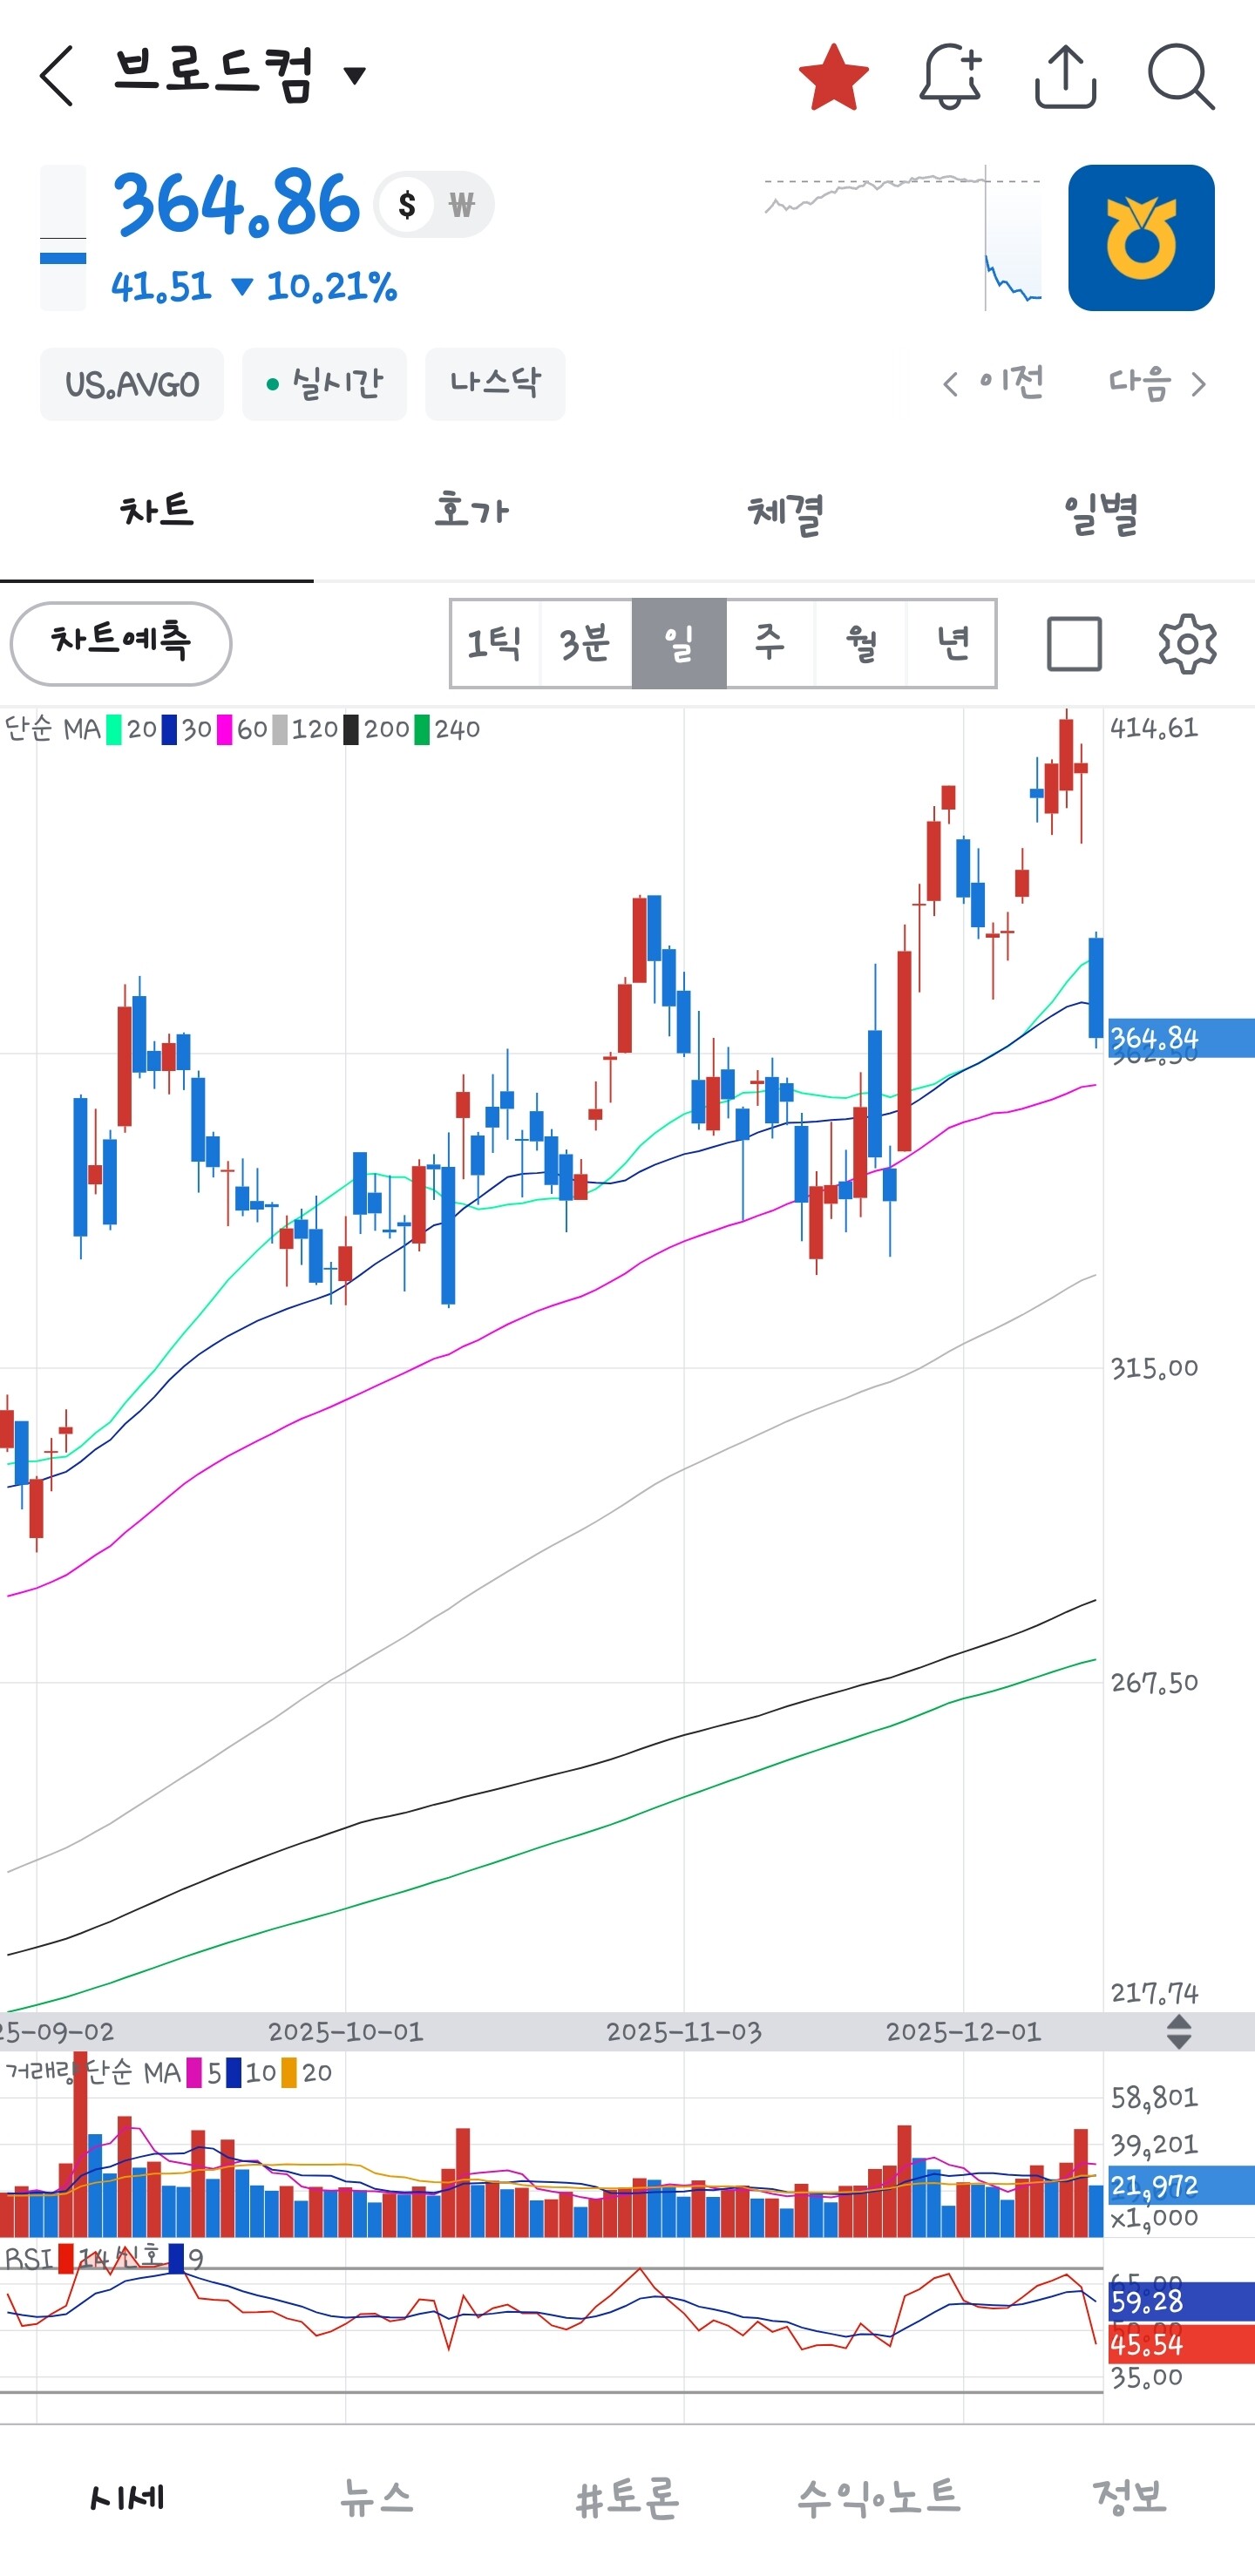Click the MA 200 black color swatch

click(351, 730)
